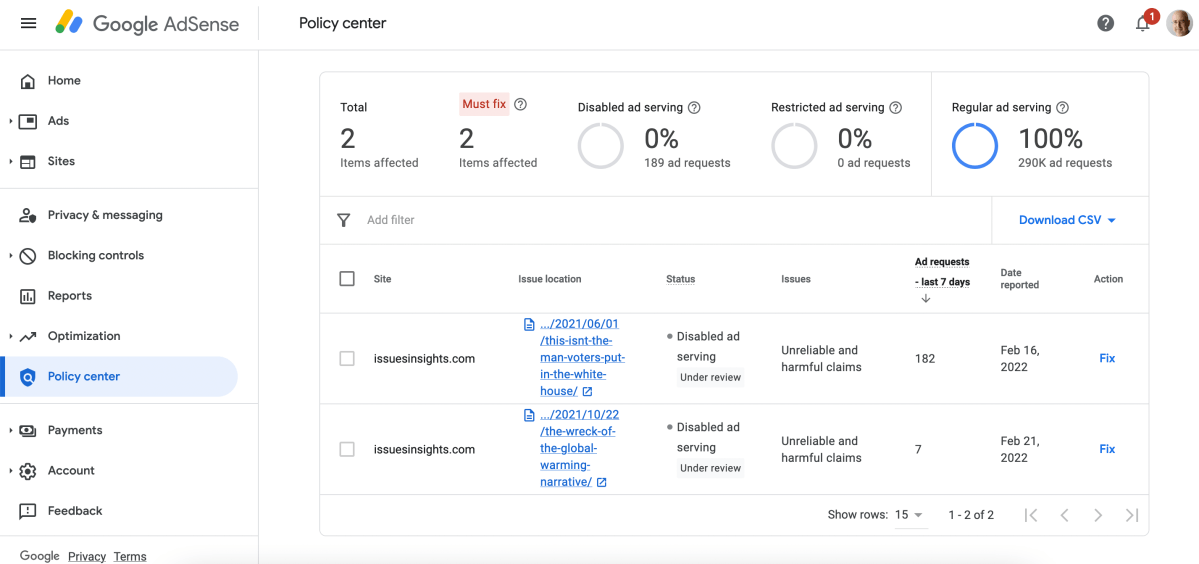1199x564 pixels.
Task: Go to last page of results
Action: pyautogui.click(x=1132, y=515)
